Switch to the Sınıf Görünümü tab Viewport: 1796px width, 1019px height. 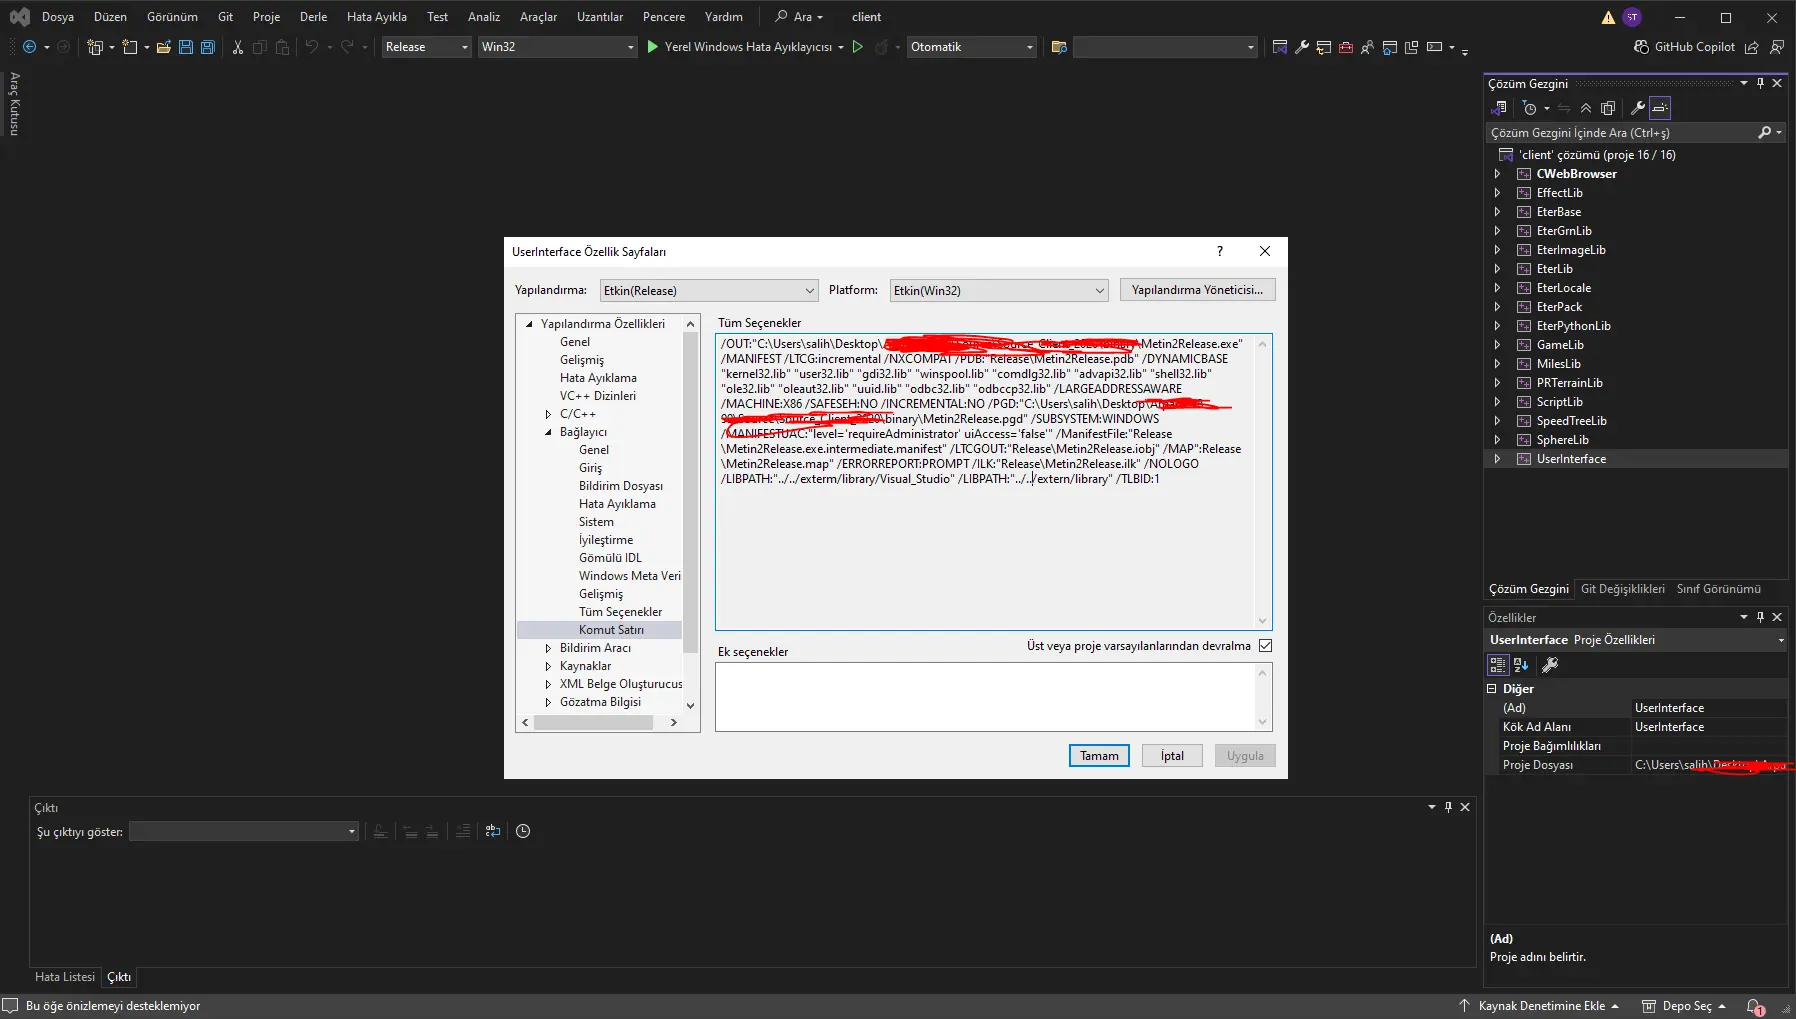(x=1718, y=589)
